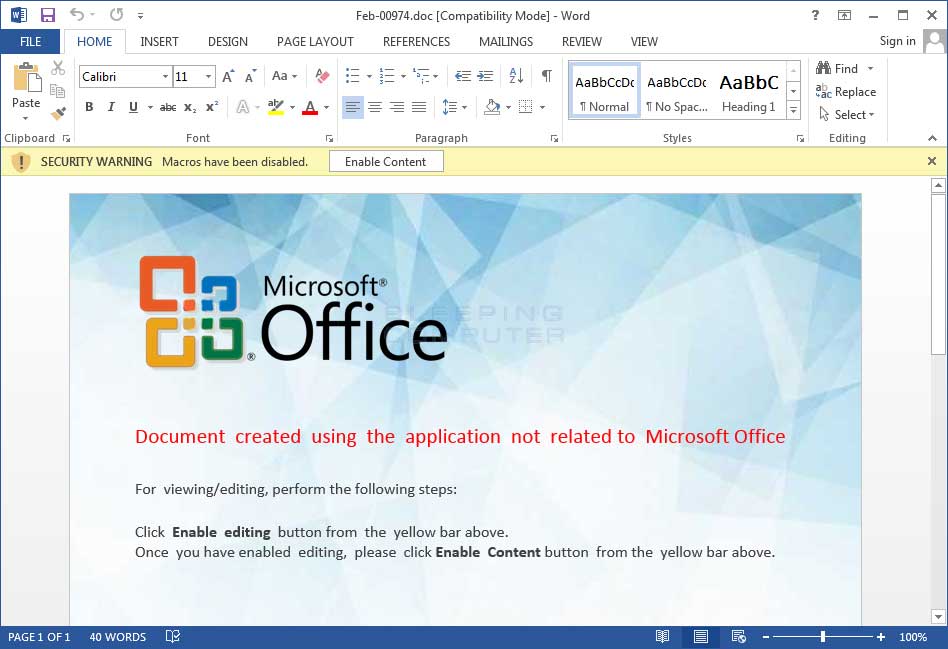Click the Sort A-Z icon

(x=516, y=76)
